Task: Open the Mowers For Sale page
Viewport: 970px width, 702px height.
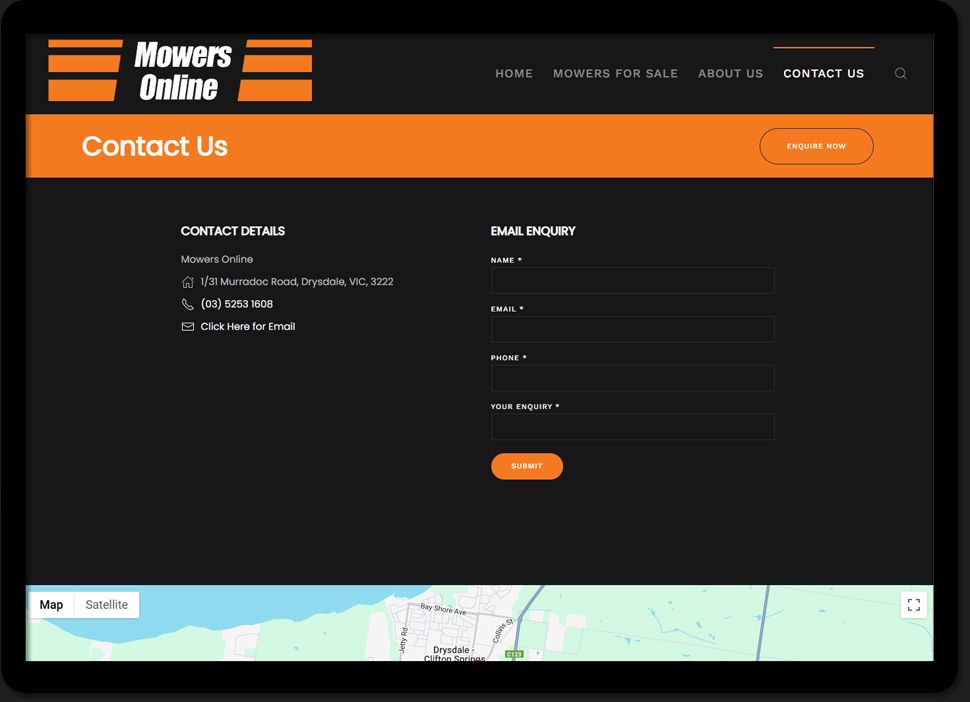Action: coord(615,74)
